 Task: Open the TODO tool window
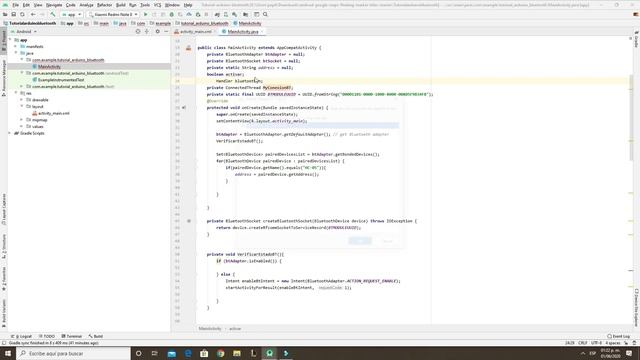click(47, 336)
